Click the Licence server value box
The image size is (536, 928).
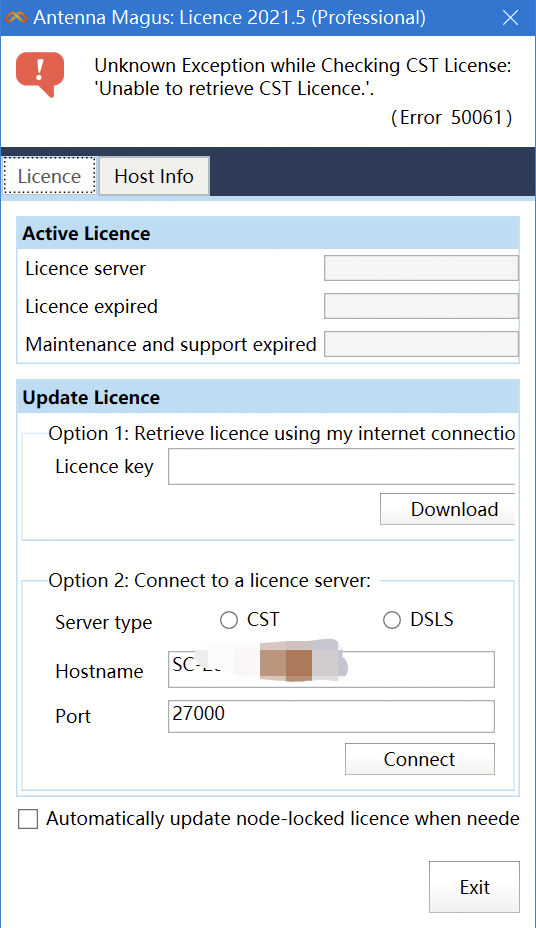(421, 268)
